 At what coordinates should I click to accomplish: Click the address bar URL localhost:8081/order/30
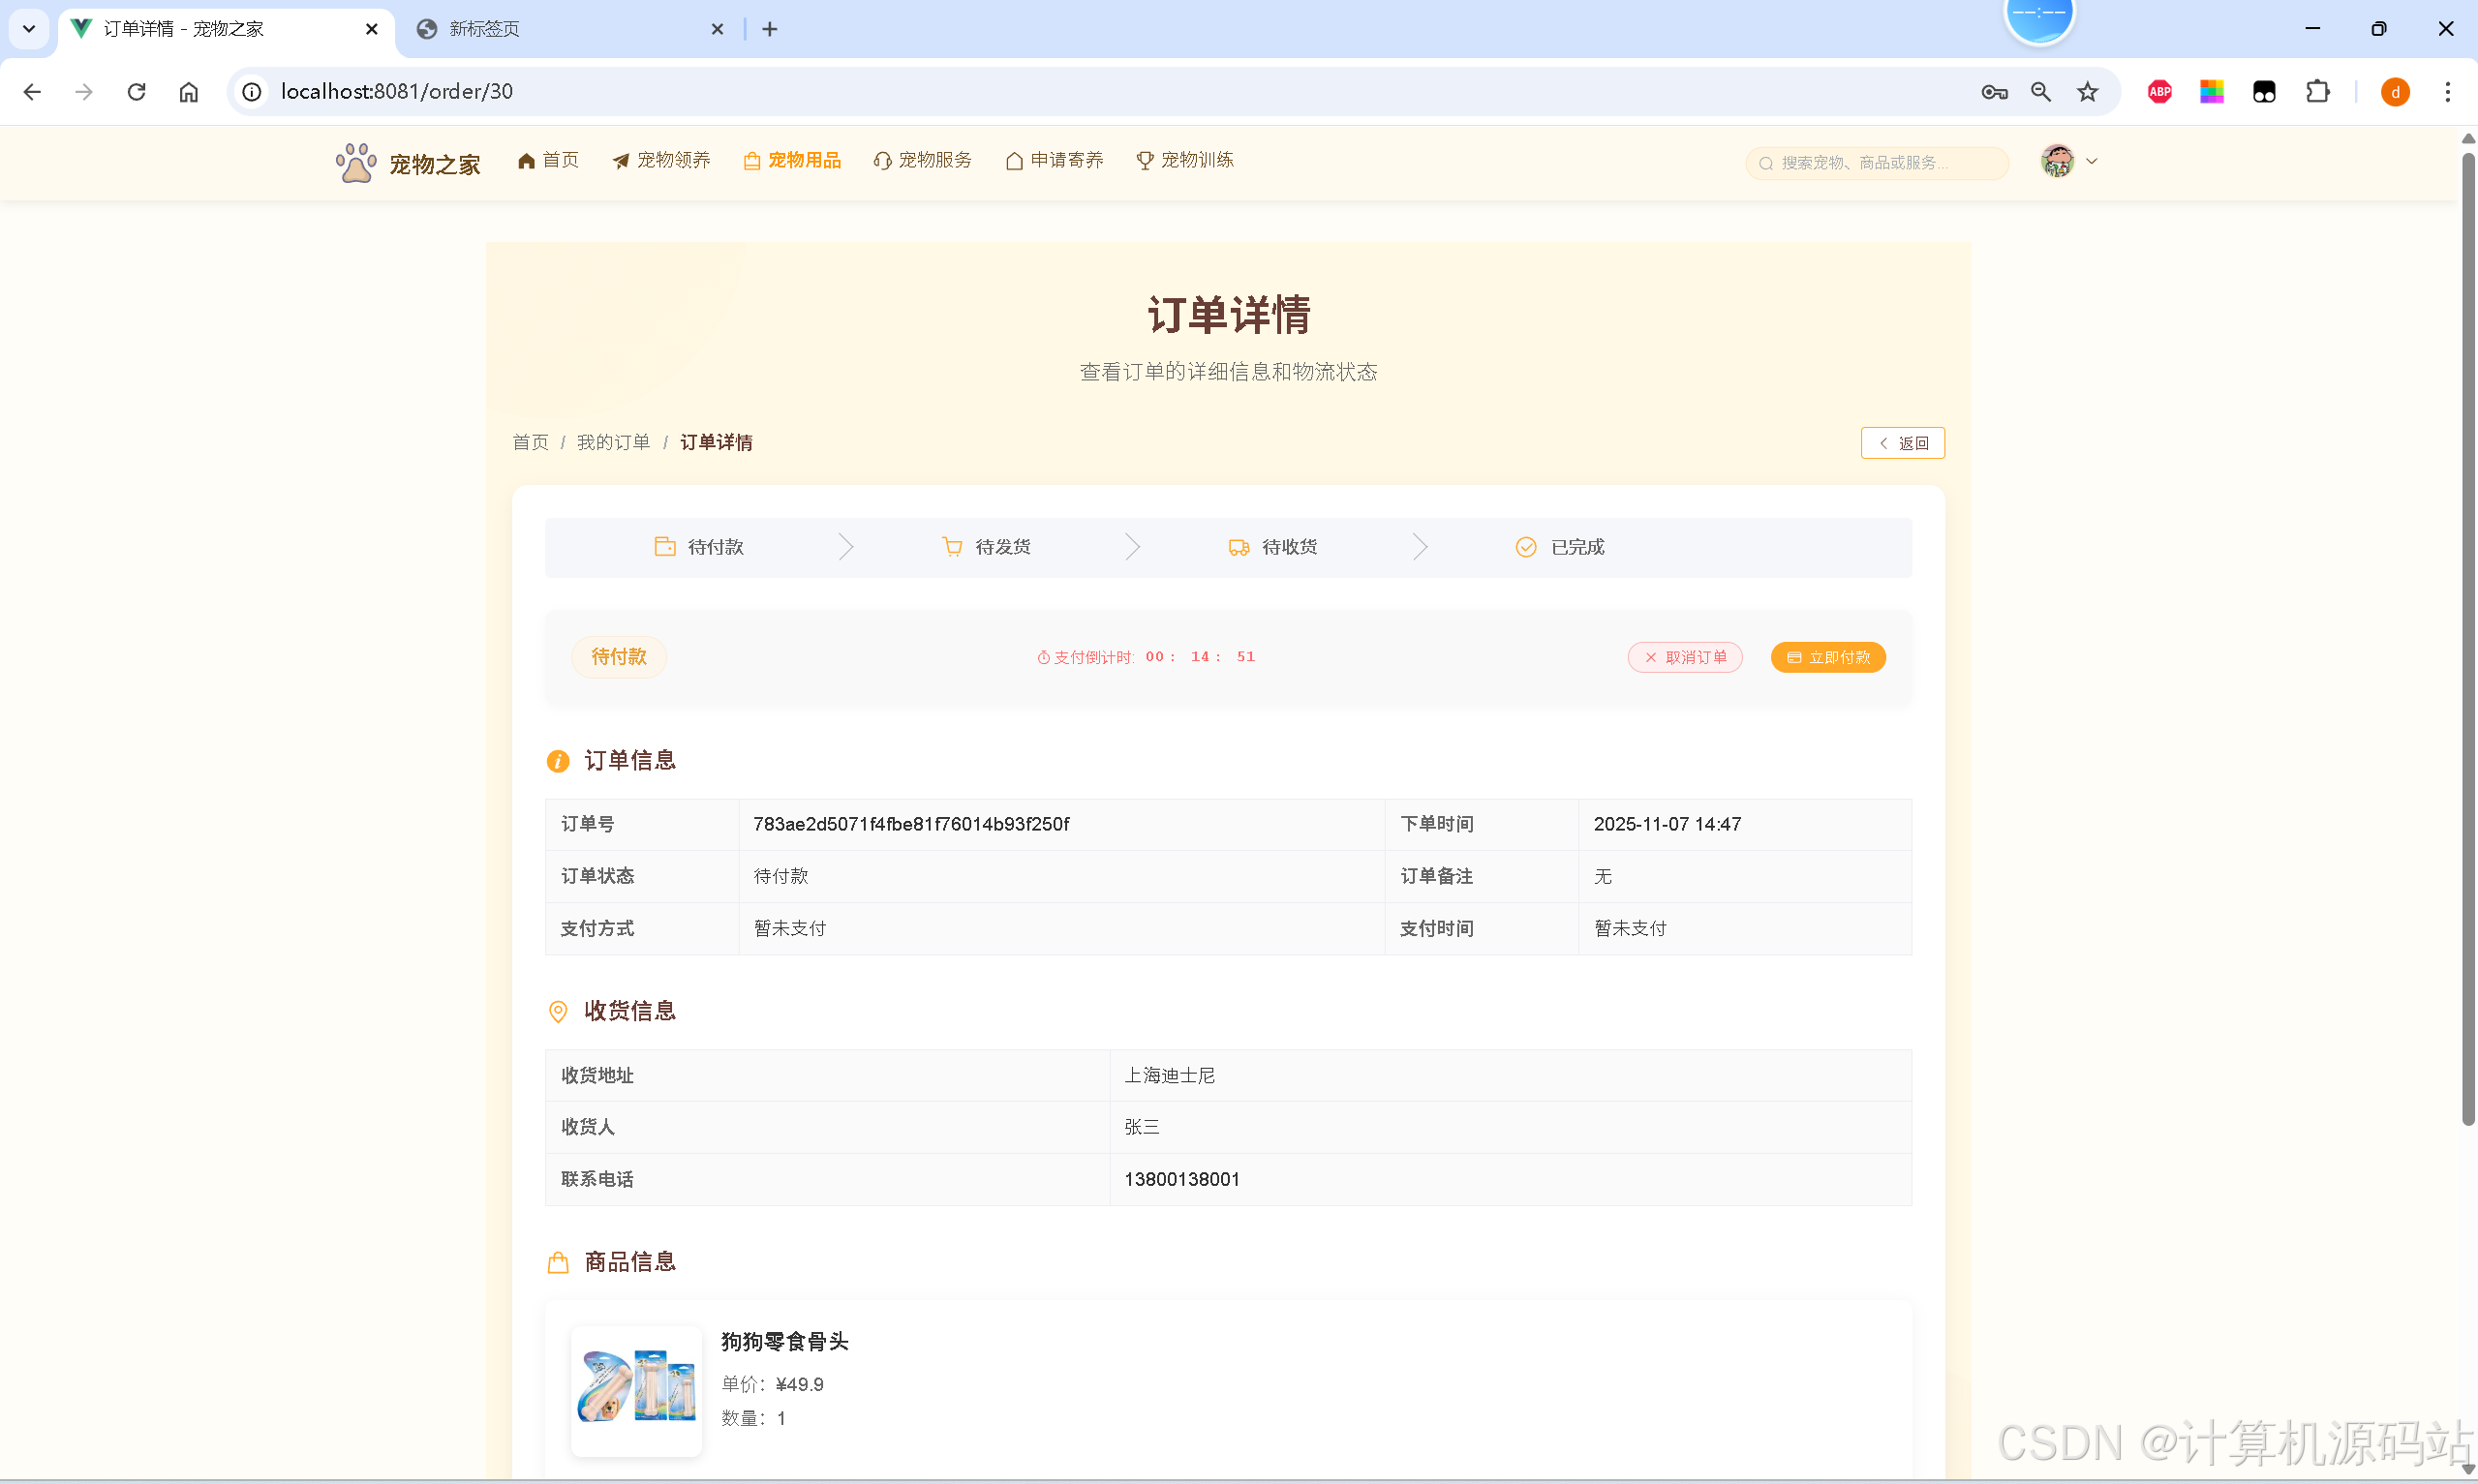pos(397,92)
